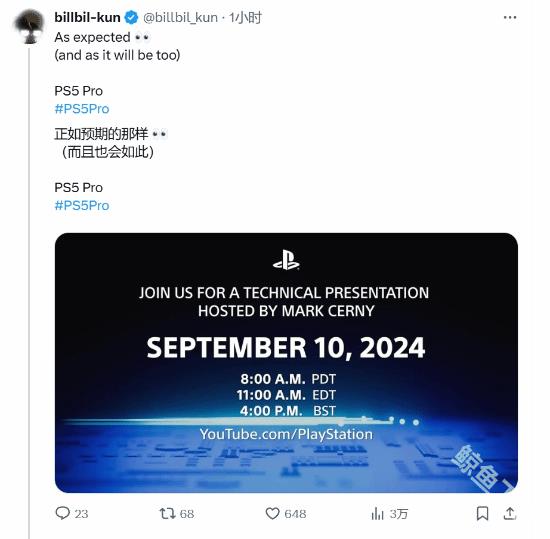Viewport: 550px width, 539px height.
Task: Bookmark this post
Action: 482,513
